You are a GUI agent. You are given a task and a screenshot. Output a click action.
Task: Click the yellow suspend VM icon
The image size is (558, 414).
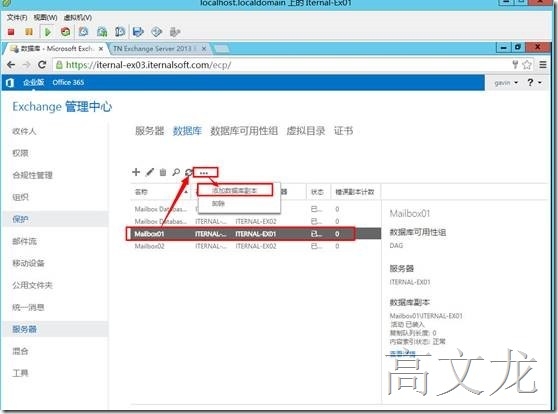pyautogui.click(x=29, y=32)
